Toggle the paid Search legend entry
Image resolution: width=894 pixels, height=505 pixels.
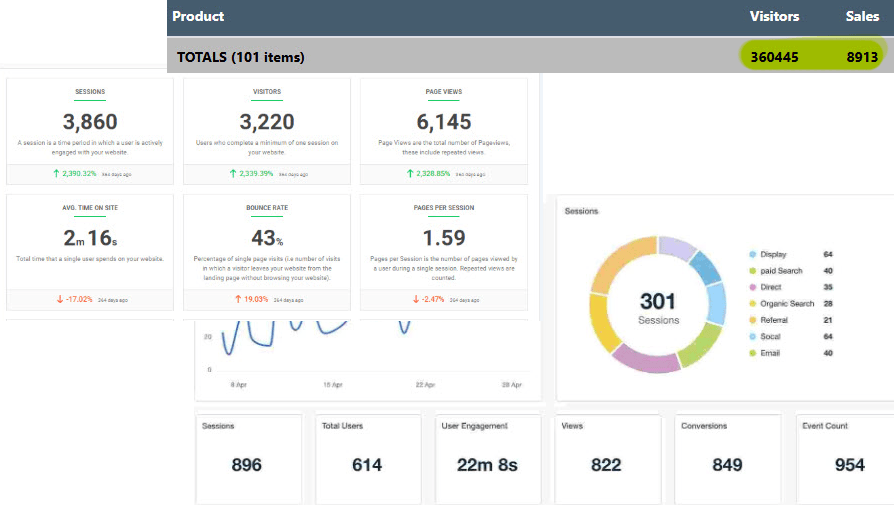[x=781, y=271]
